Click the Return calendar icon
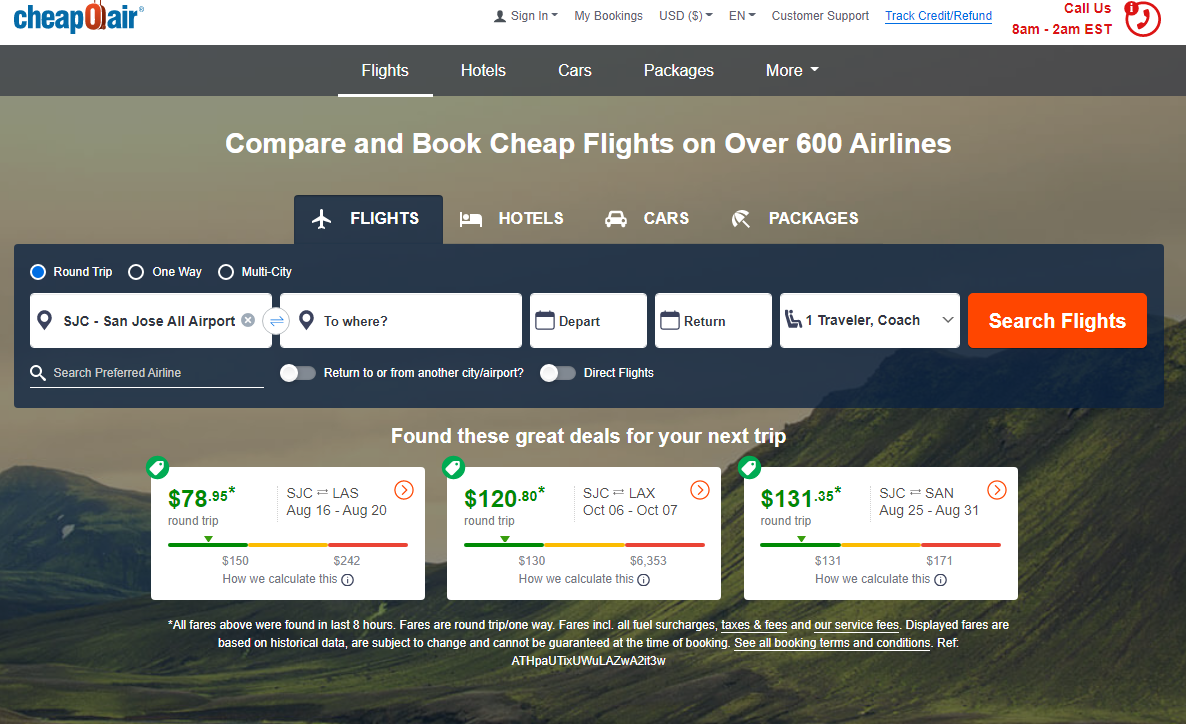1186x724 pixels. pos(670,321)
